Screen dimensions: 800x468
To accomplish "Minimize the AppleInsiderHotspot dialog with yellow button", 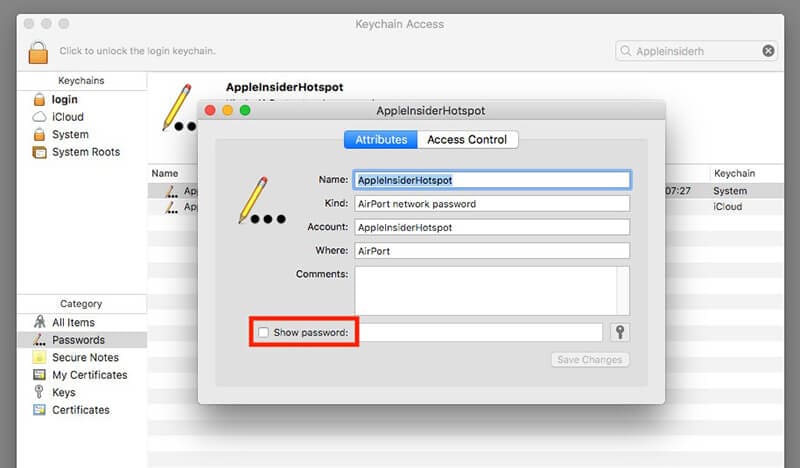I will pyautogui.click(x=228, y=110).
